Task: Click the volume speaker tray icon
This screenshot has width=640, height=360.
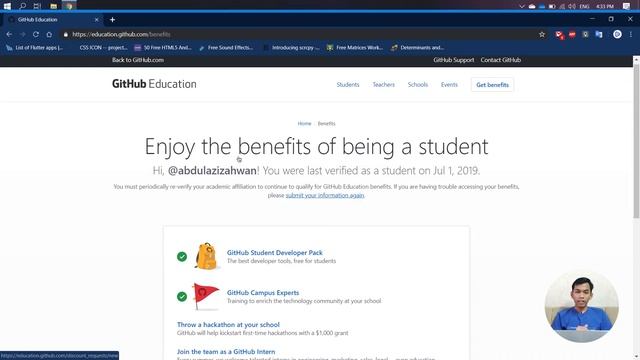Action: click(x=572, y=6)
